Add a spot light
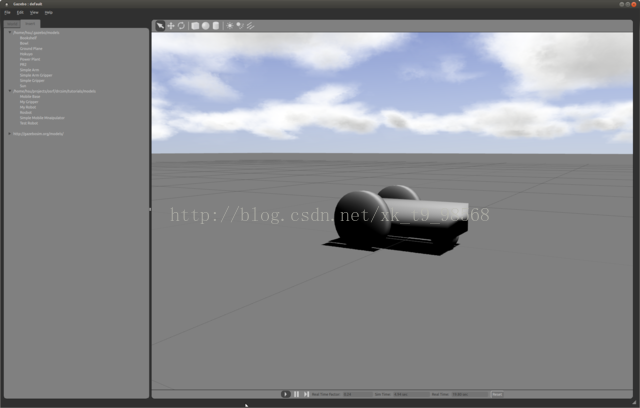 (x=240, y=26)
